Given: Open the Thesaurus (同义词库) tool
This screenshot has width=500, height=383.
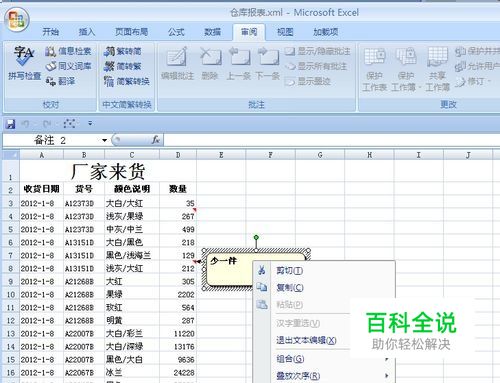Looking at the screenshot, I should [x=68, y=66].
